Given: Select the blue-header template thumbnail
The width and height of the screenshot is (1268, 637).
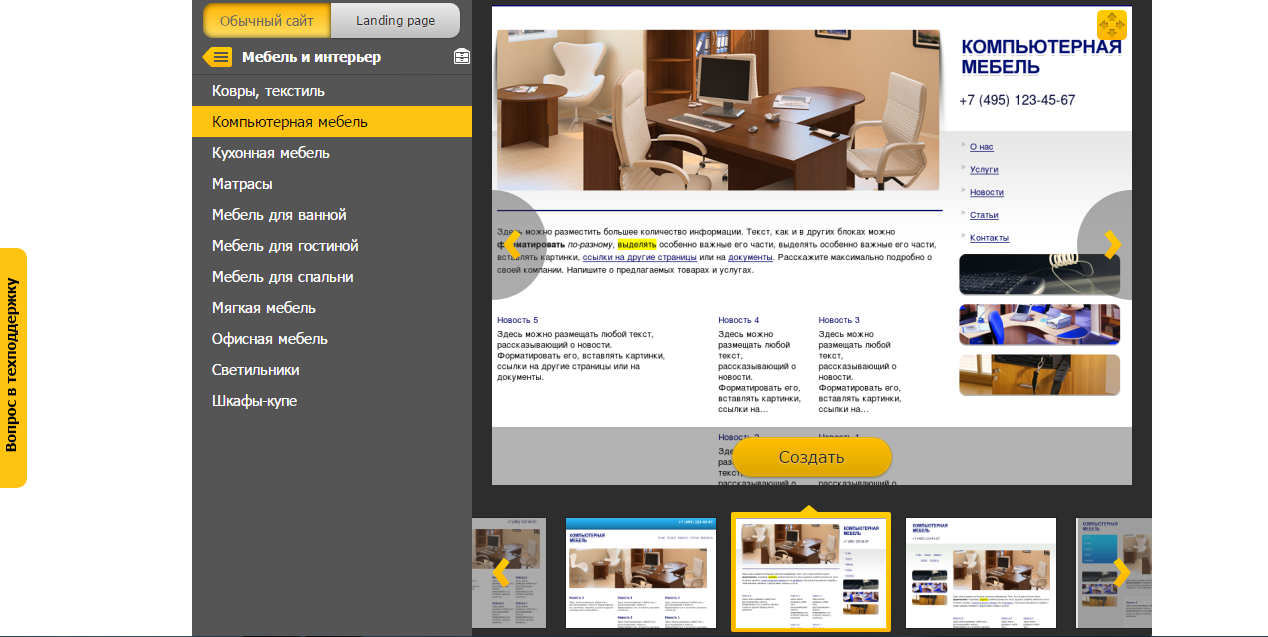Looking at the screenshot, I should [641, 573].
